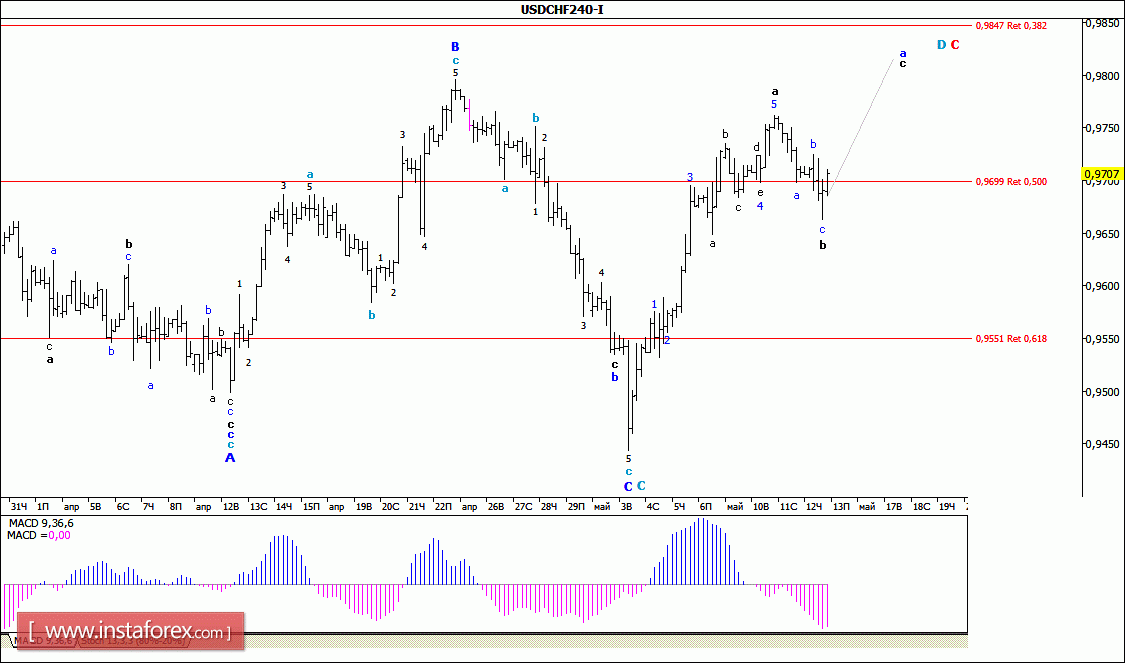Click the 0,9500 price axis value

pyautogui.click(x=1103, y=392)
